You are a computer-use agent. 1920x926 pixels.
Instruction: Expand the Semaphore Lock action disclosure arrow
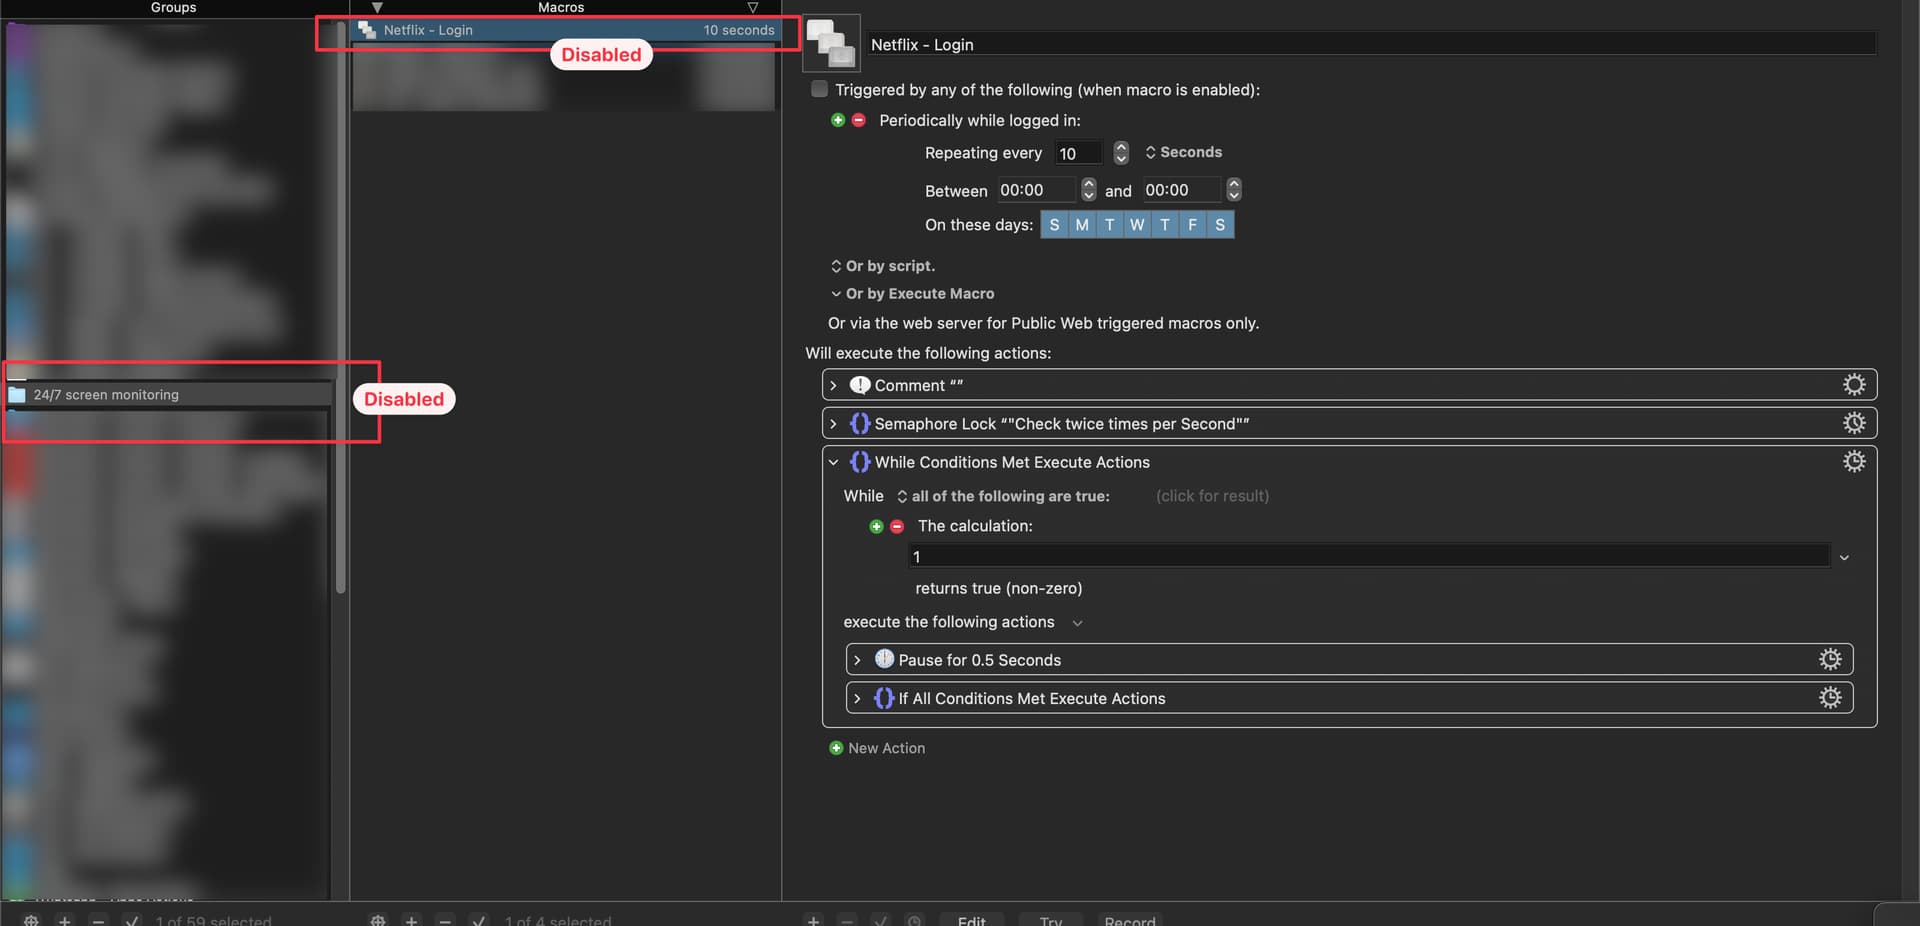click(833, 424)
